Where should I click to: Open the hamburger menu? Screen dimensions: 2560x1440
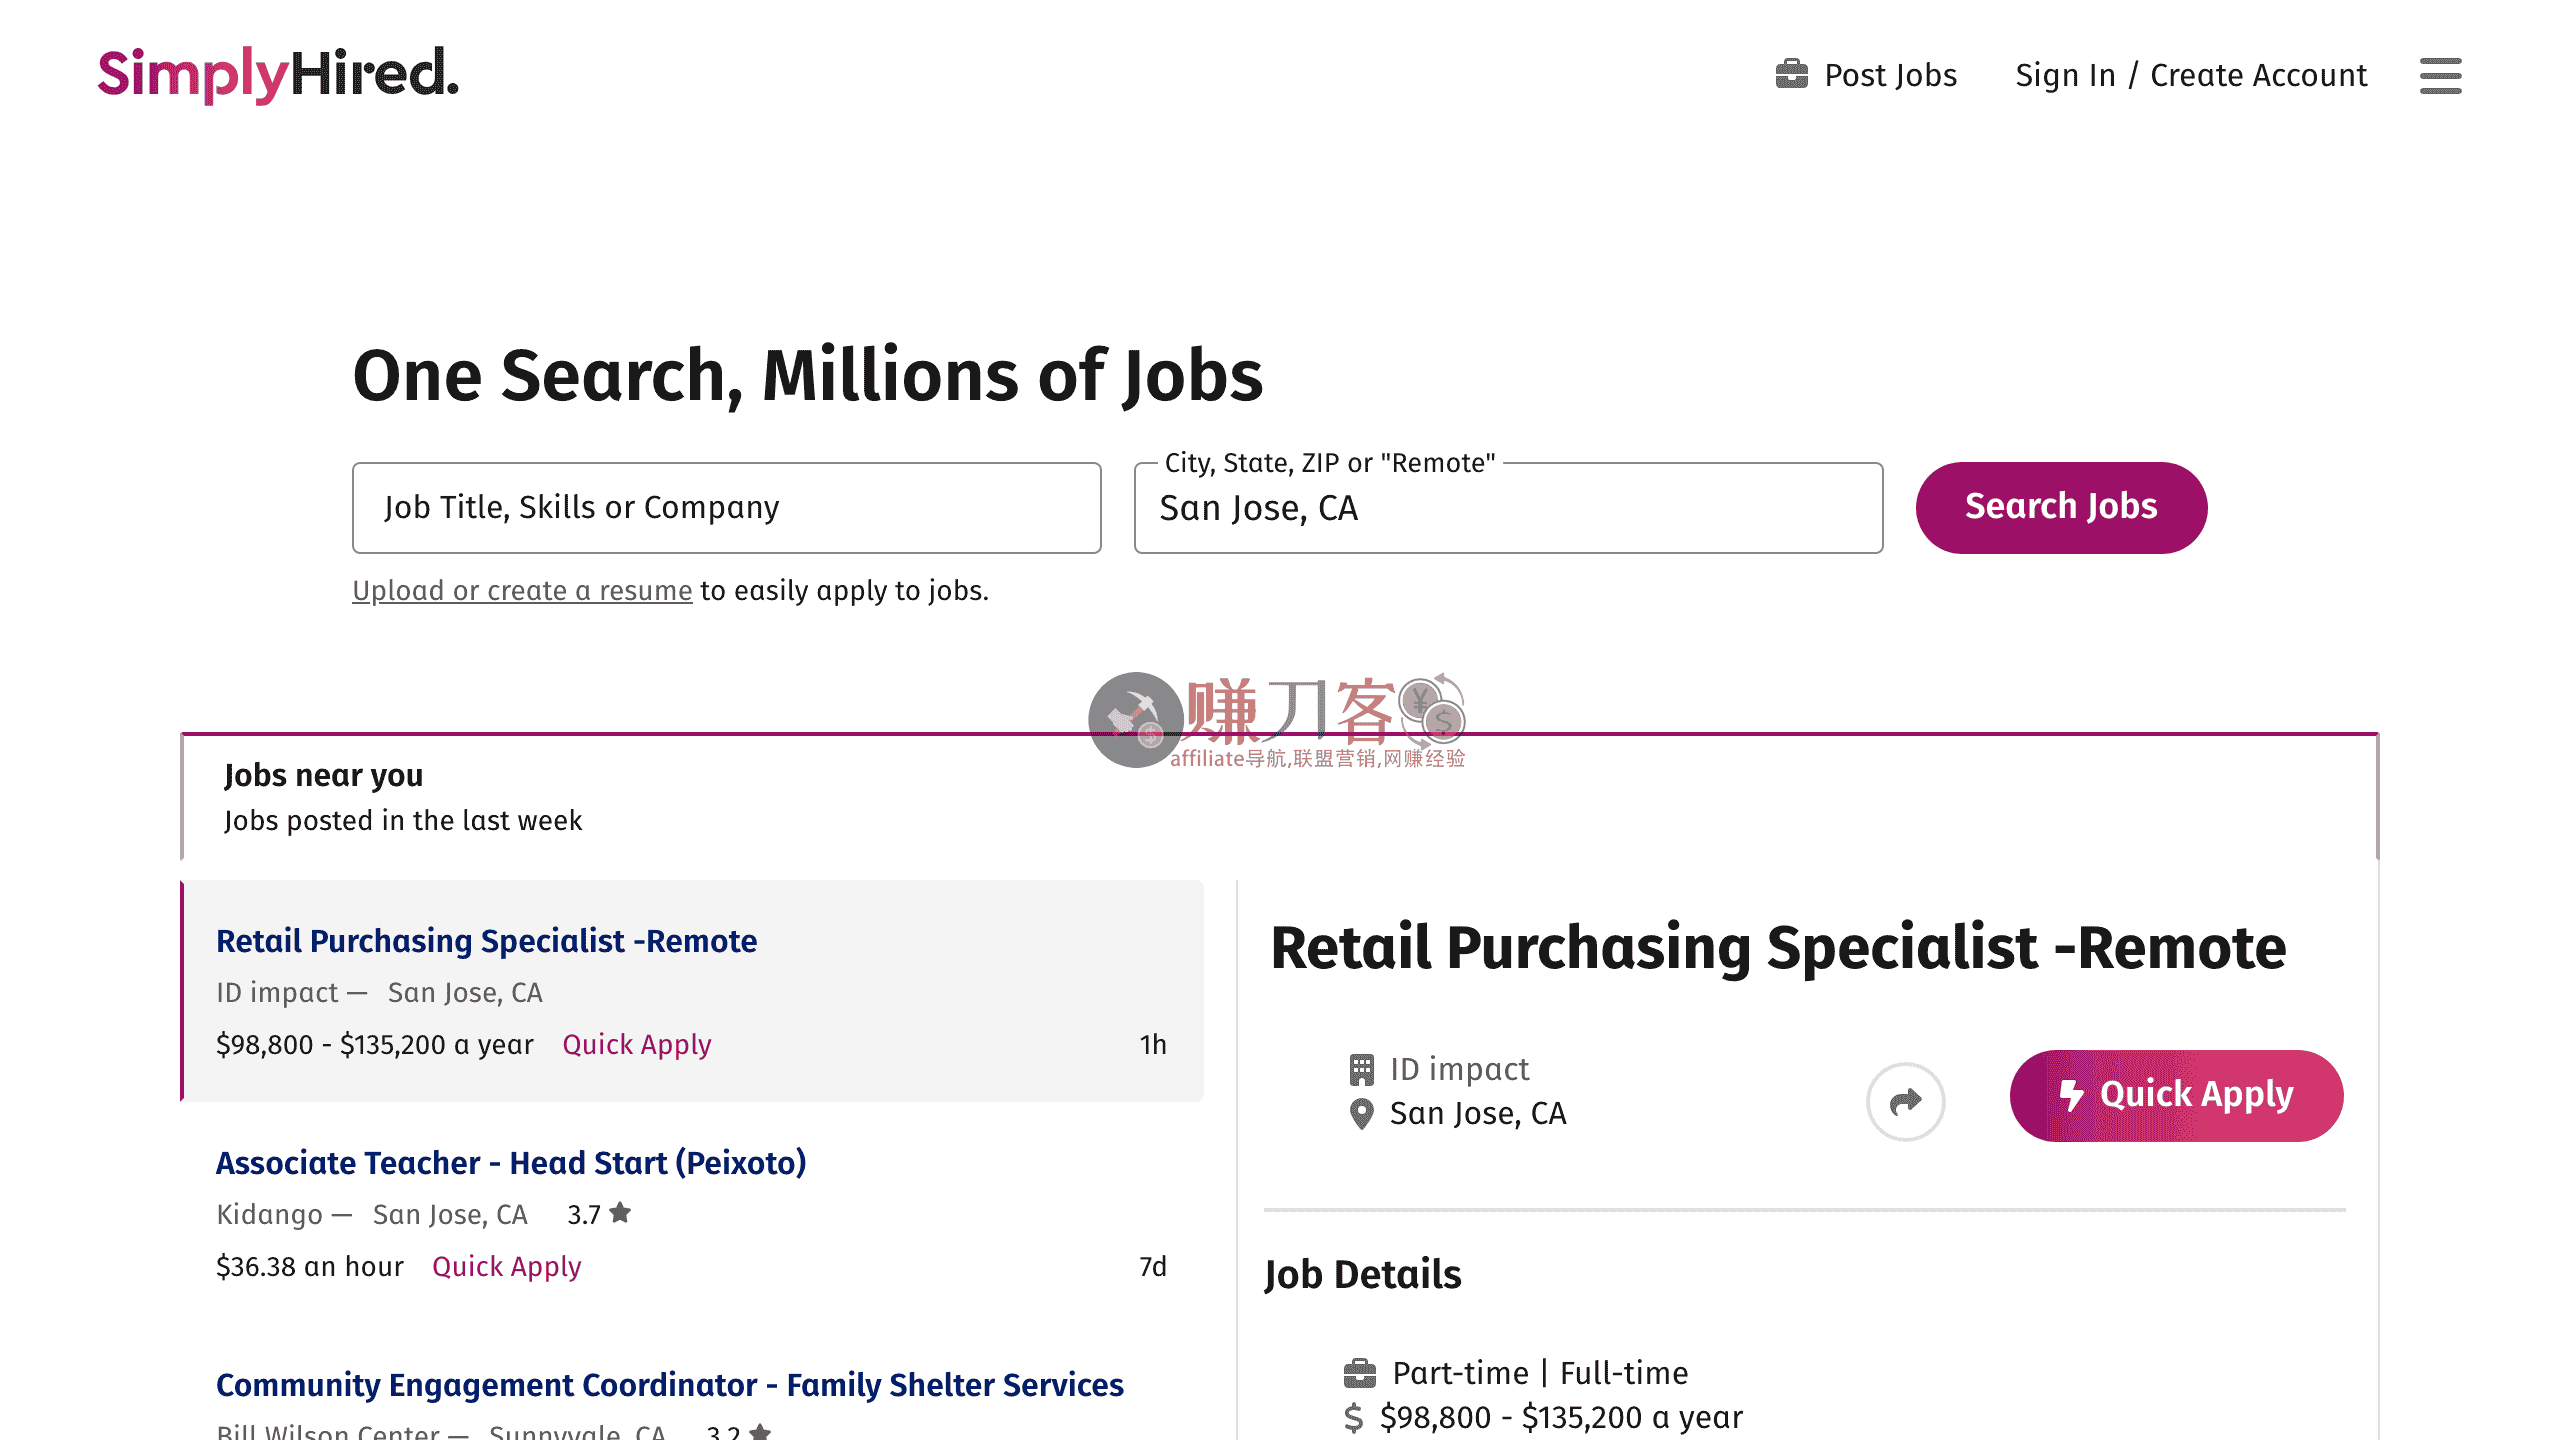[2440, 76]
